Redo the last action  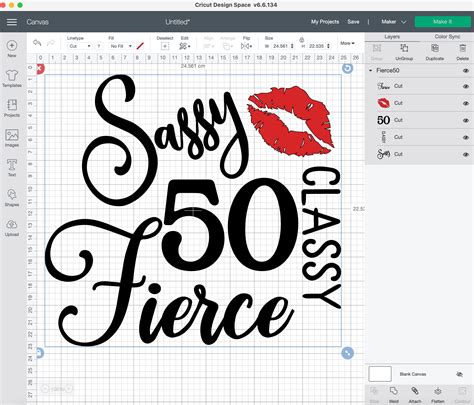51,43
